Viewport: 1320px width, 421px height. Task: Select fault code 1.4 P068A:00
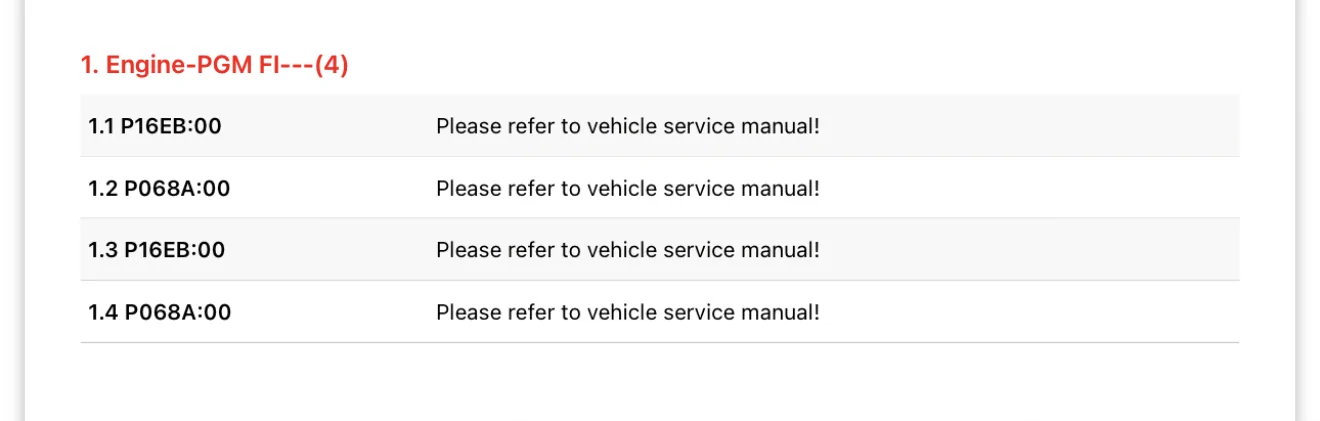pos(159,312)
